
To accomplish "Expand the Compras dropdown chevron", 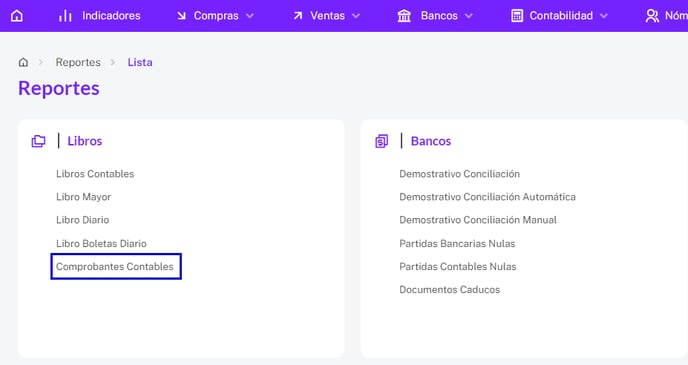I will click(x=250, y=16).
